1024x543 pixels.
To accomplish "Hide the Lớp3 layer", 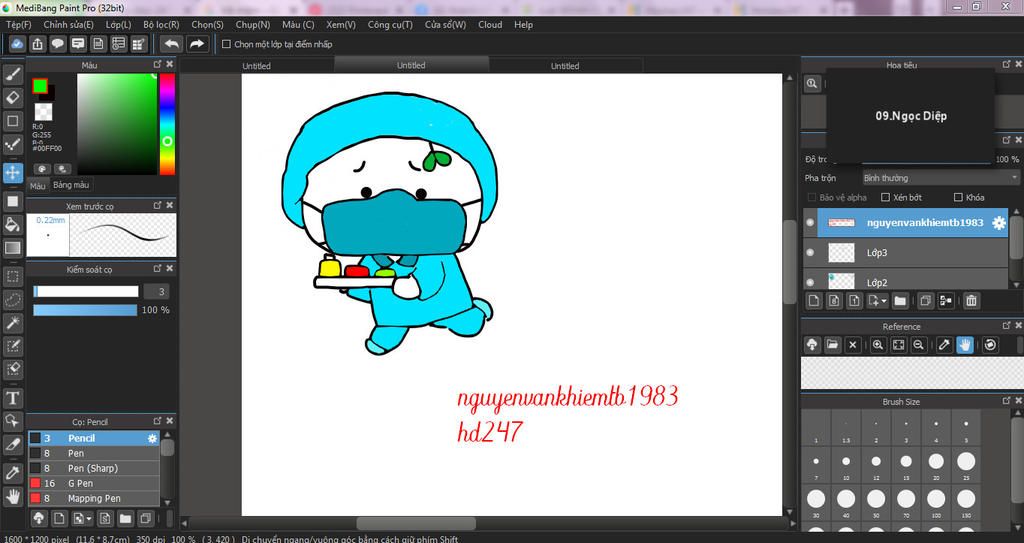I will 810,252.
